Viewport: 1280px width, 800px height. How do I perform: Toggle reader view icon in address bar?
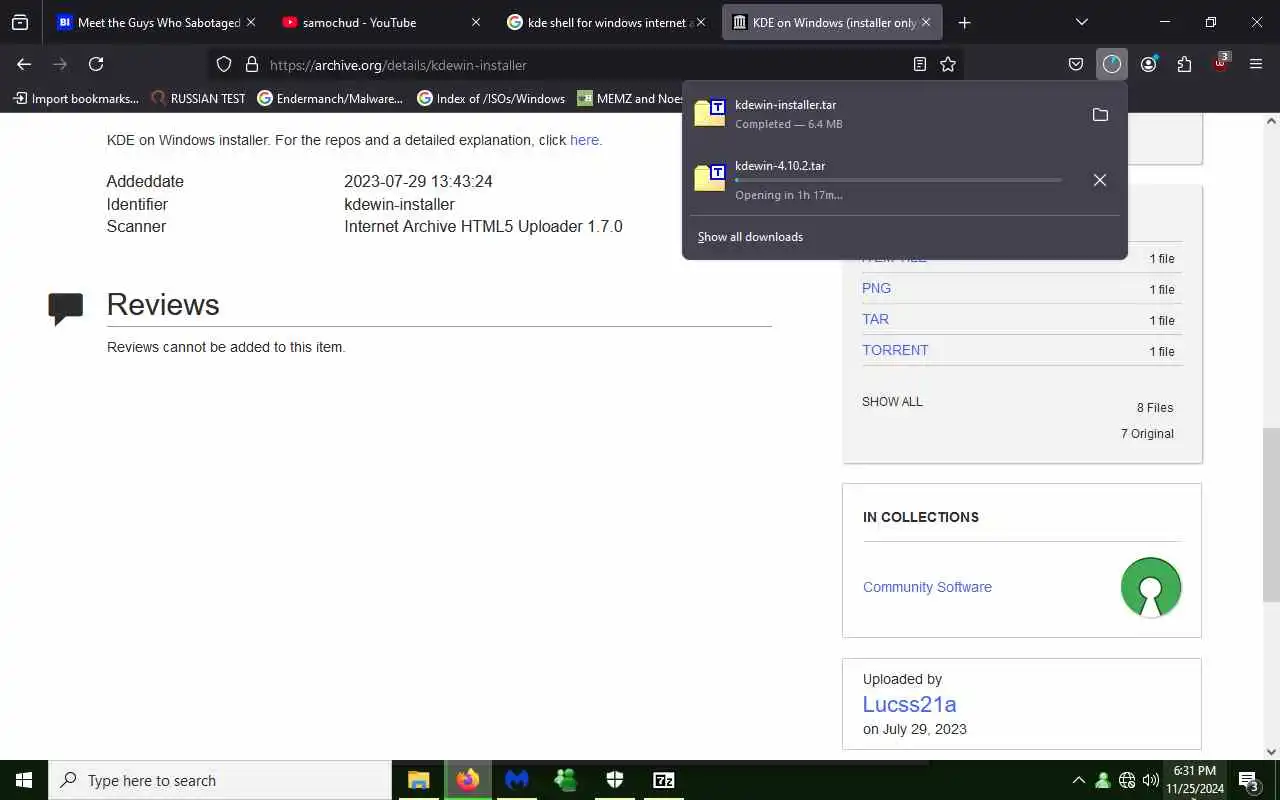[x=920, y=64]
